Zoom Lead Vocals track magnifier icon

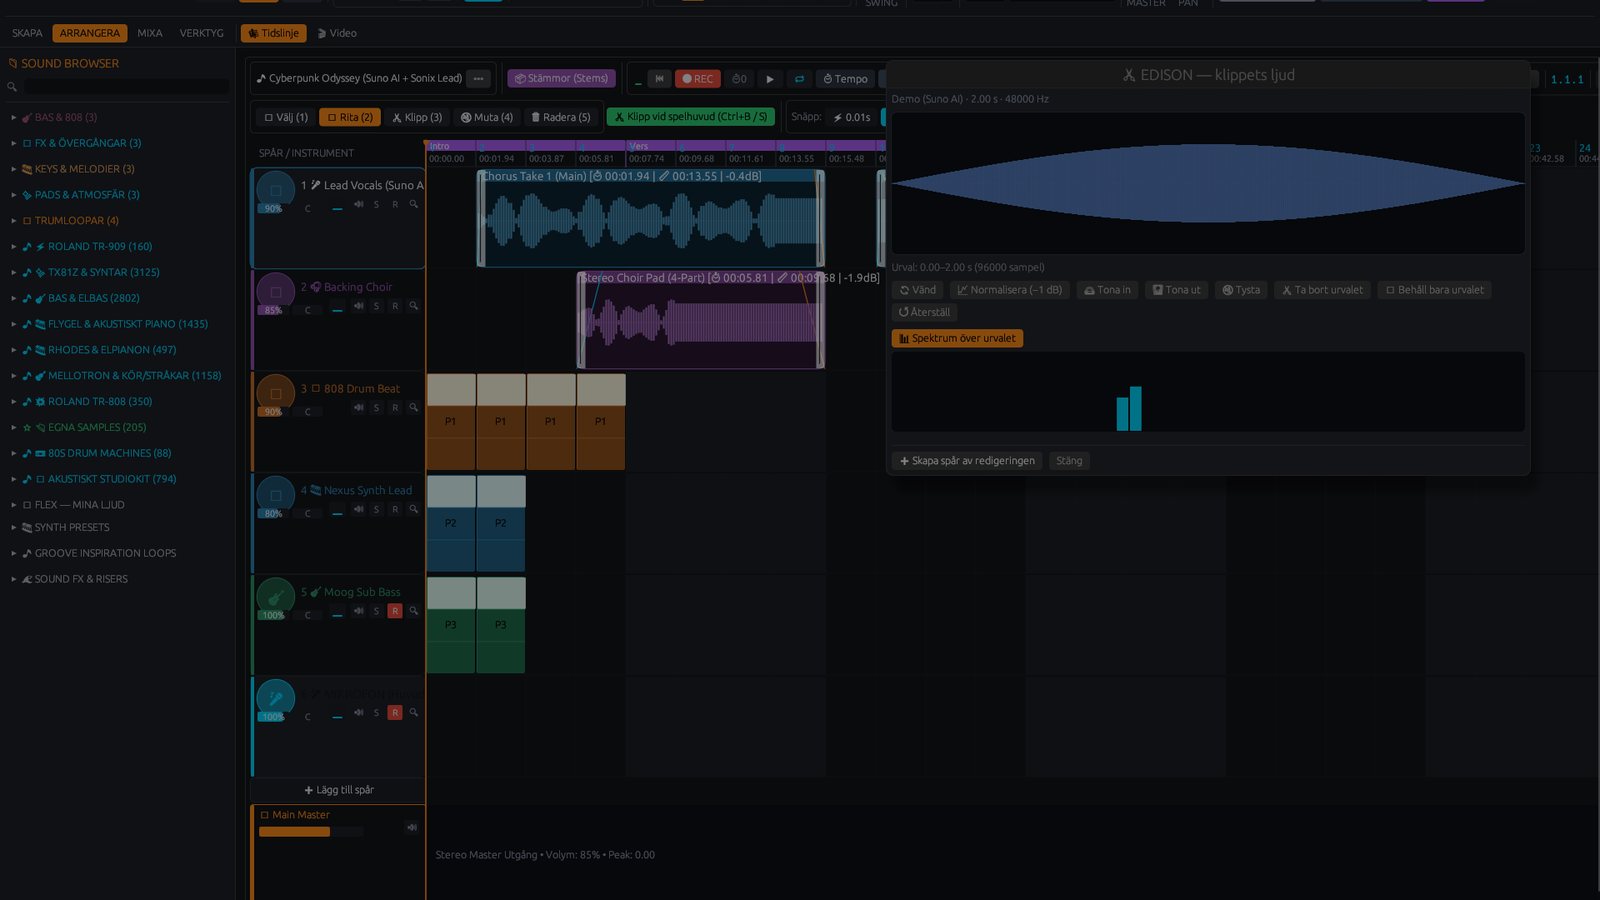point(413,204)
